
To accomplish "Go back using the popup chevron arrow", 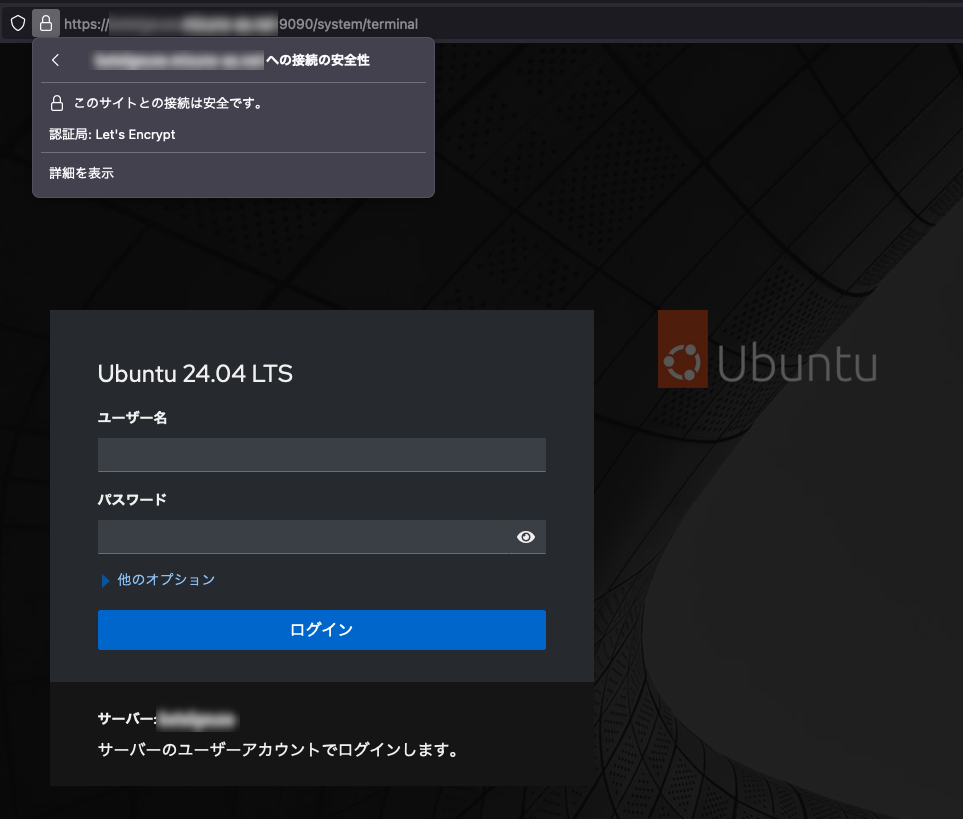I will click(x=56, y=60).
